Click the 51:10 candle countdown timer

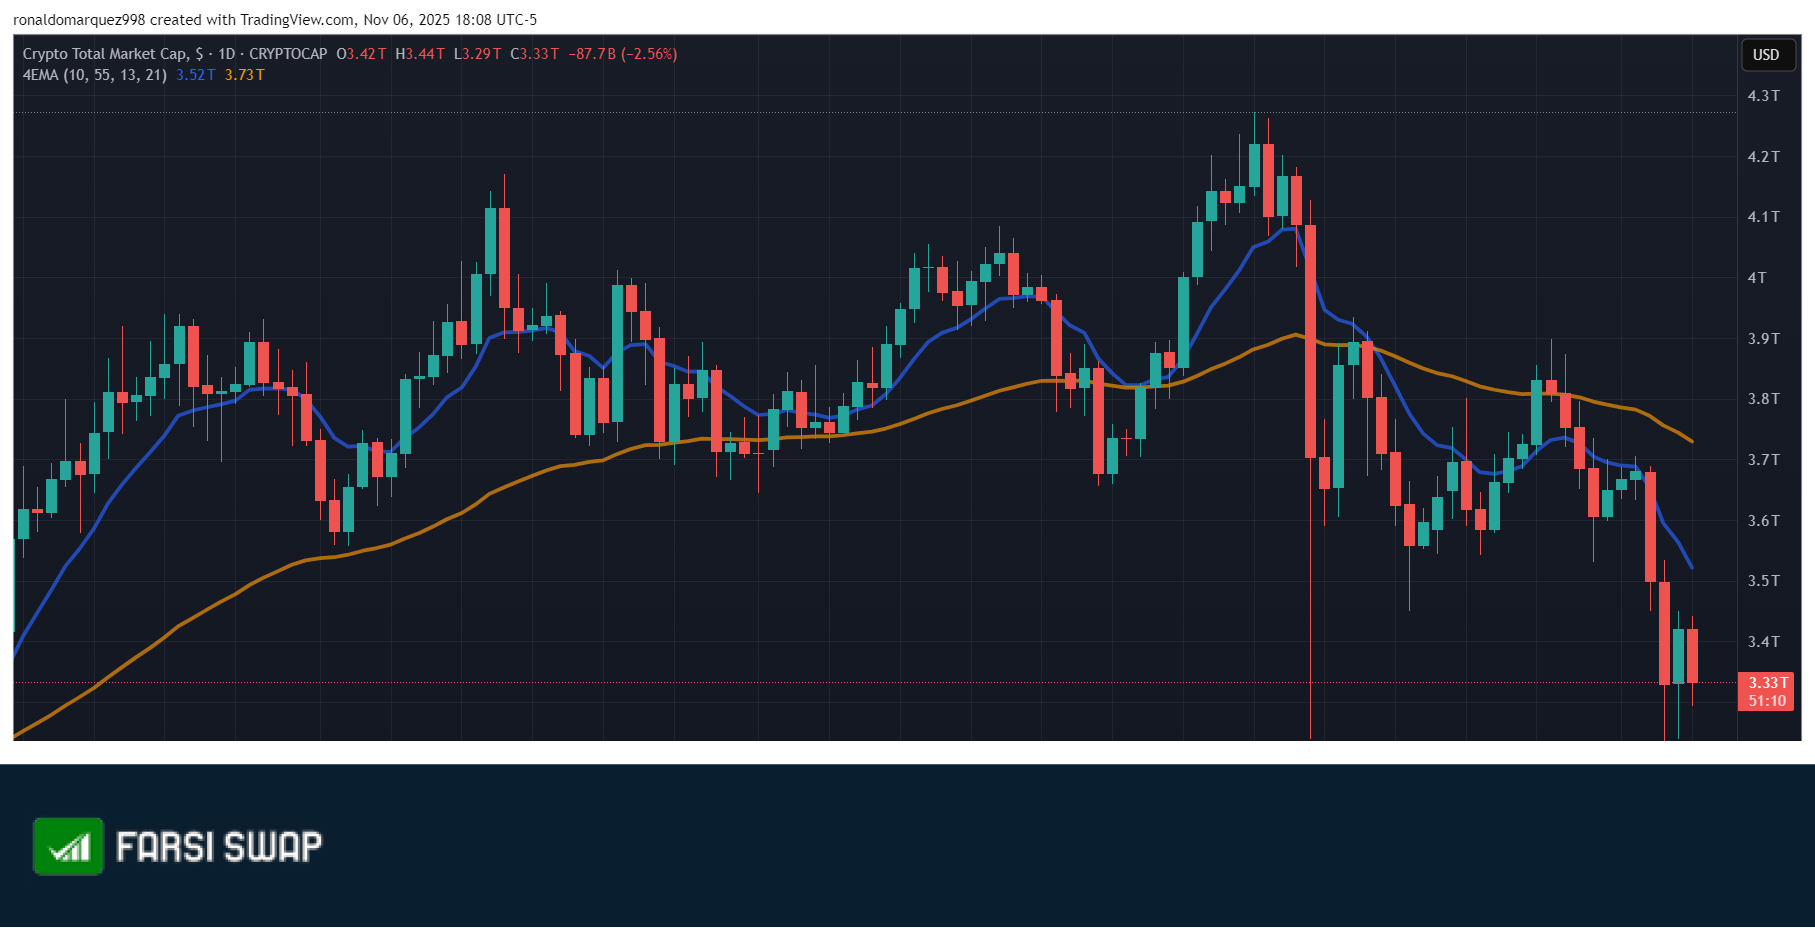click(1767, 701)
